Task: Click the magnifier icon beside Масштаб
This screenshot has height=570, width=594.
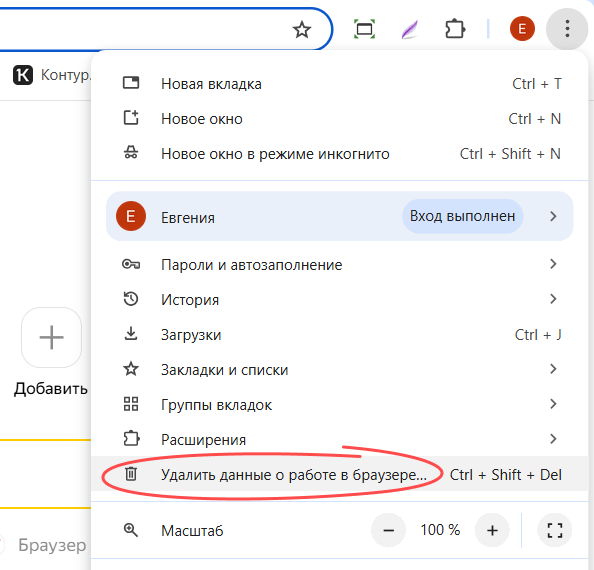Action: (x=131, y=530)
